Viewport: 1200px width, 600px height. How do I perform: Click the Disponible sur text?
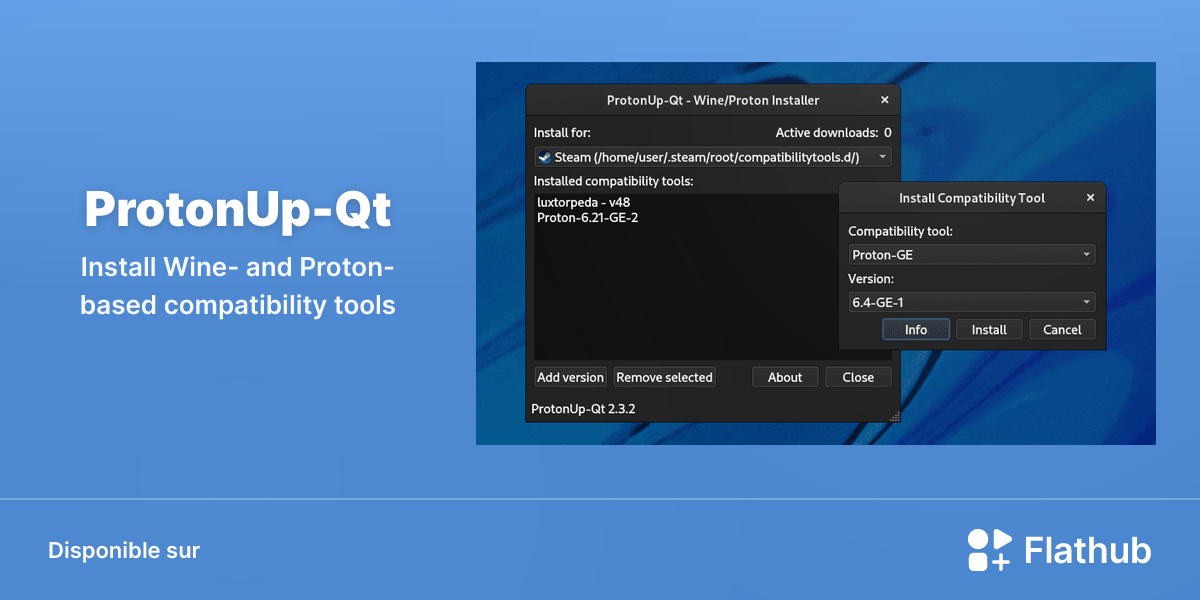[x=124, y=550]
